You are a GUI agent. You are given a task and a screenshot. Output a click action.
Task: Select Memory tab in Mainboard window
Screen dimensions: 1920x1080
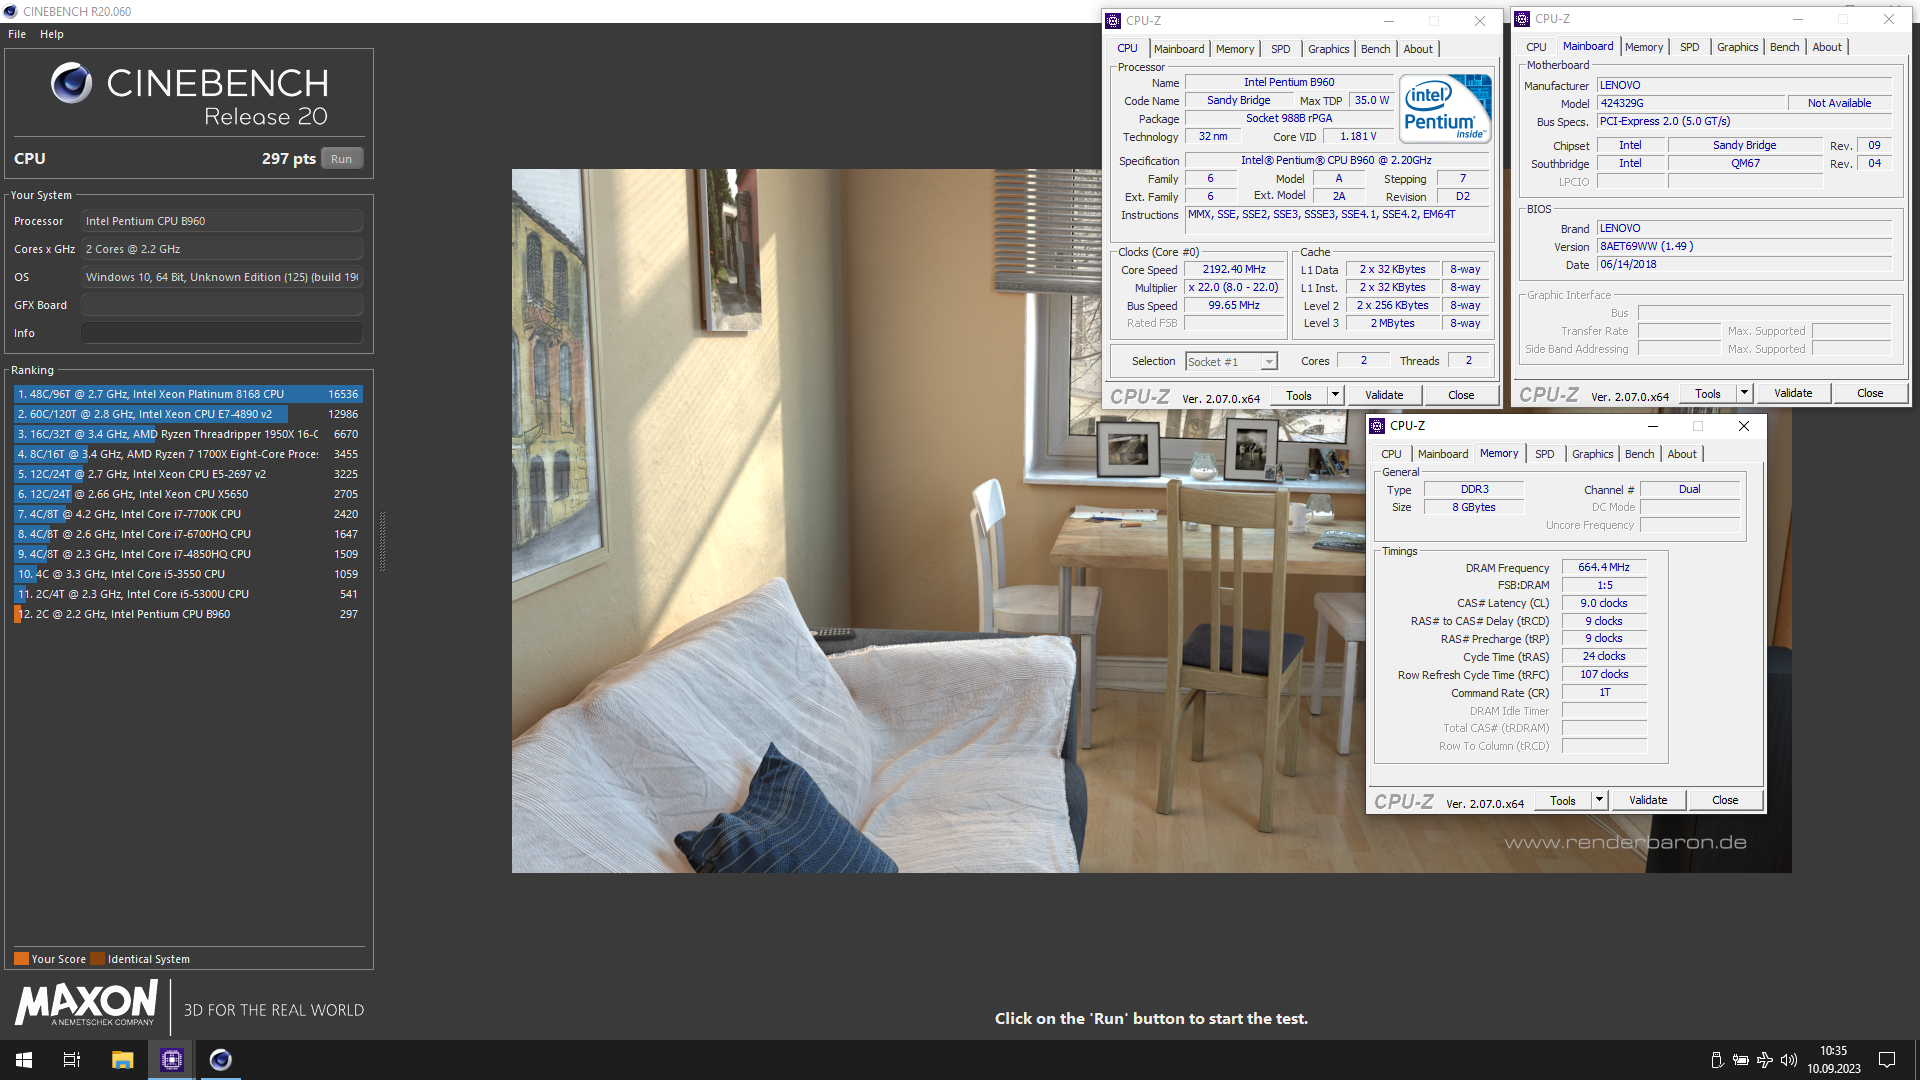pos(1644,47)
